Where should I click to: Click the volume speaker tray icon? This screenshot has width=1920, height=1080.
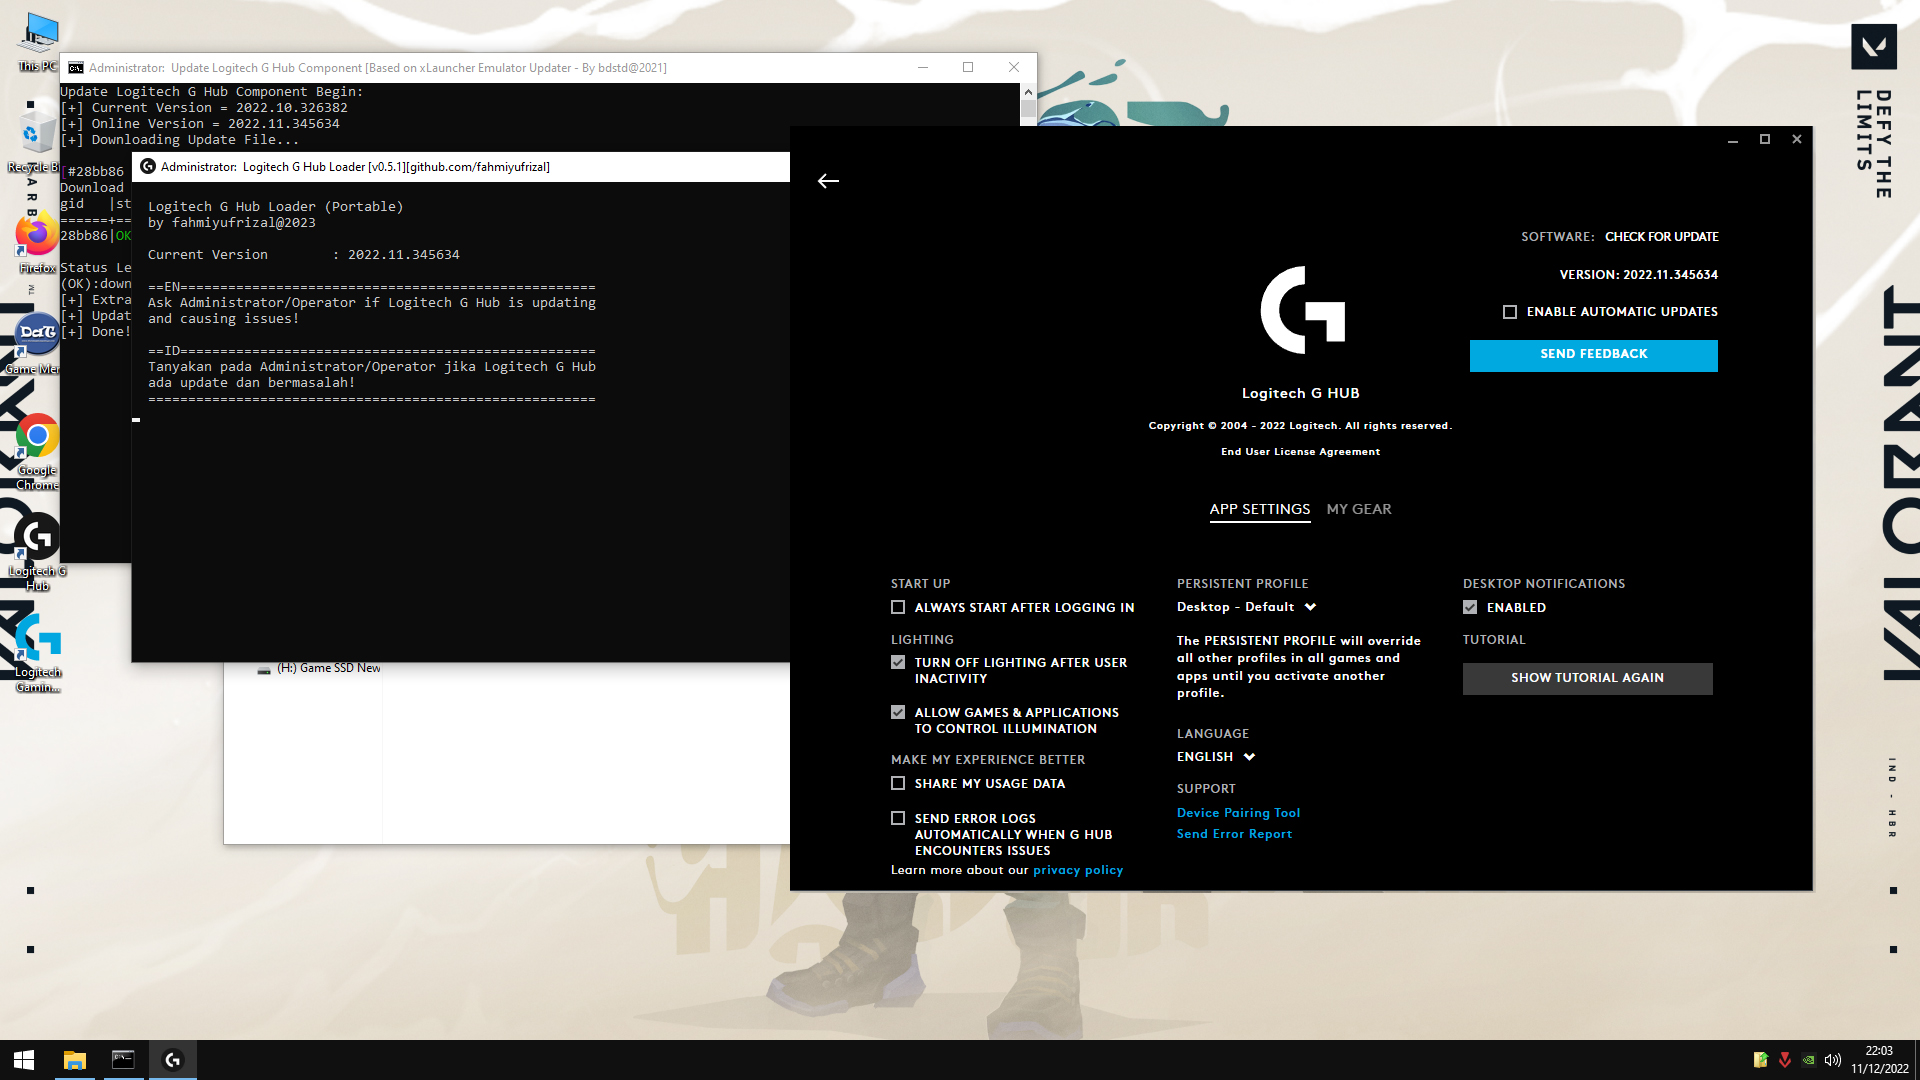pos(1832,1060)
